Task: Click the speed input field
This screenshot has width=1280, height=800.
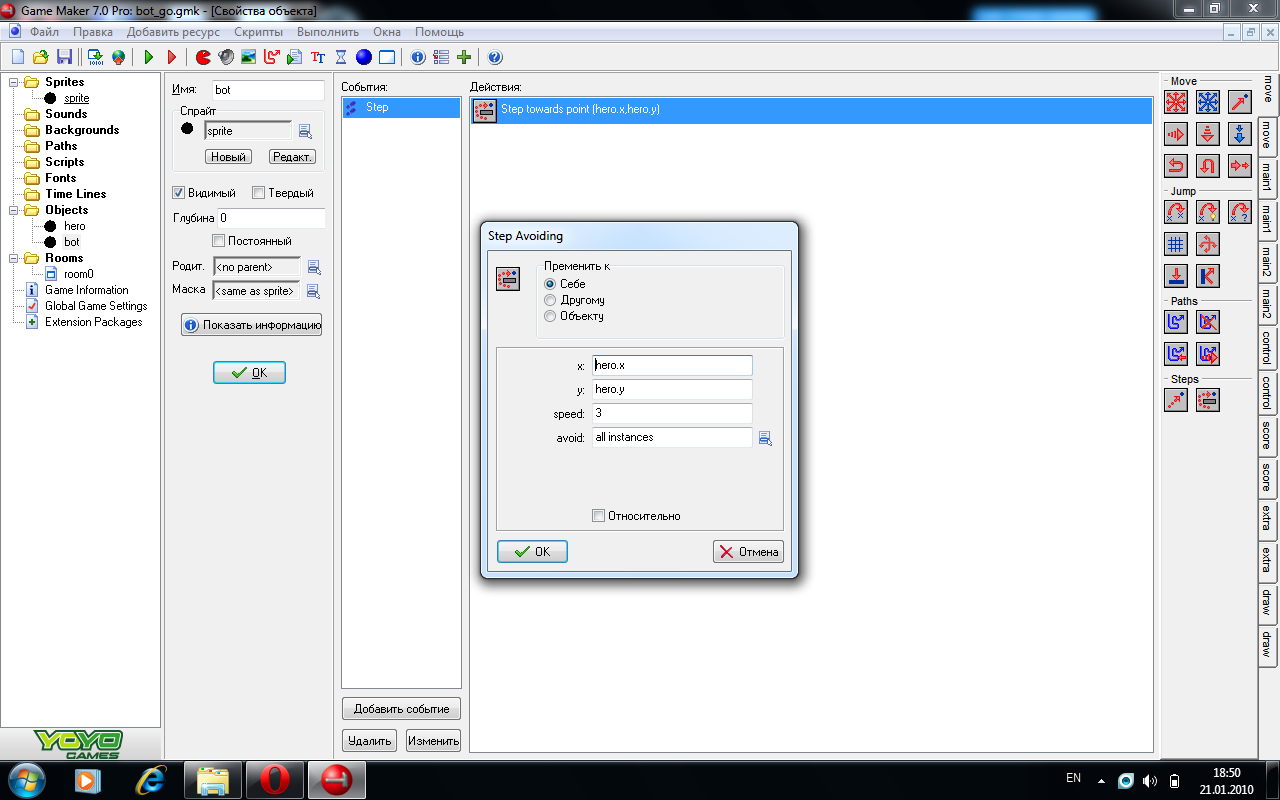Action: coord(672,413)
